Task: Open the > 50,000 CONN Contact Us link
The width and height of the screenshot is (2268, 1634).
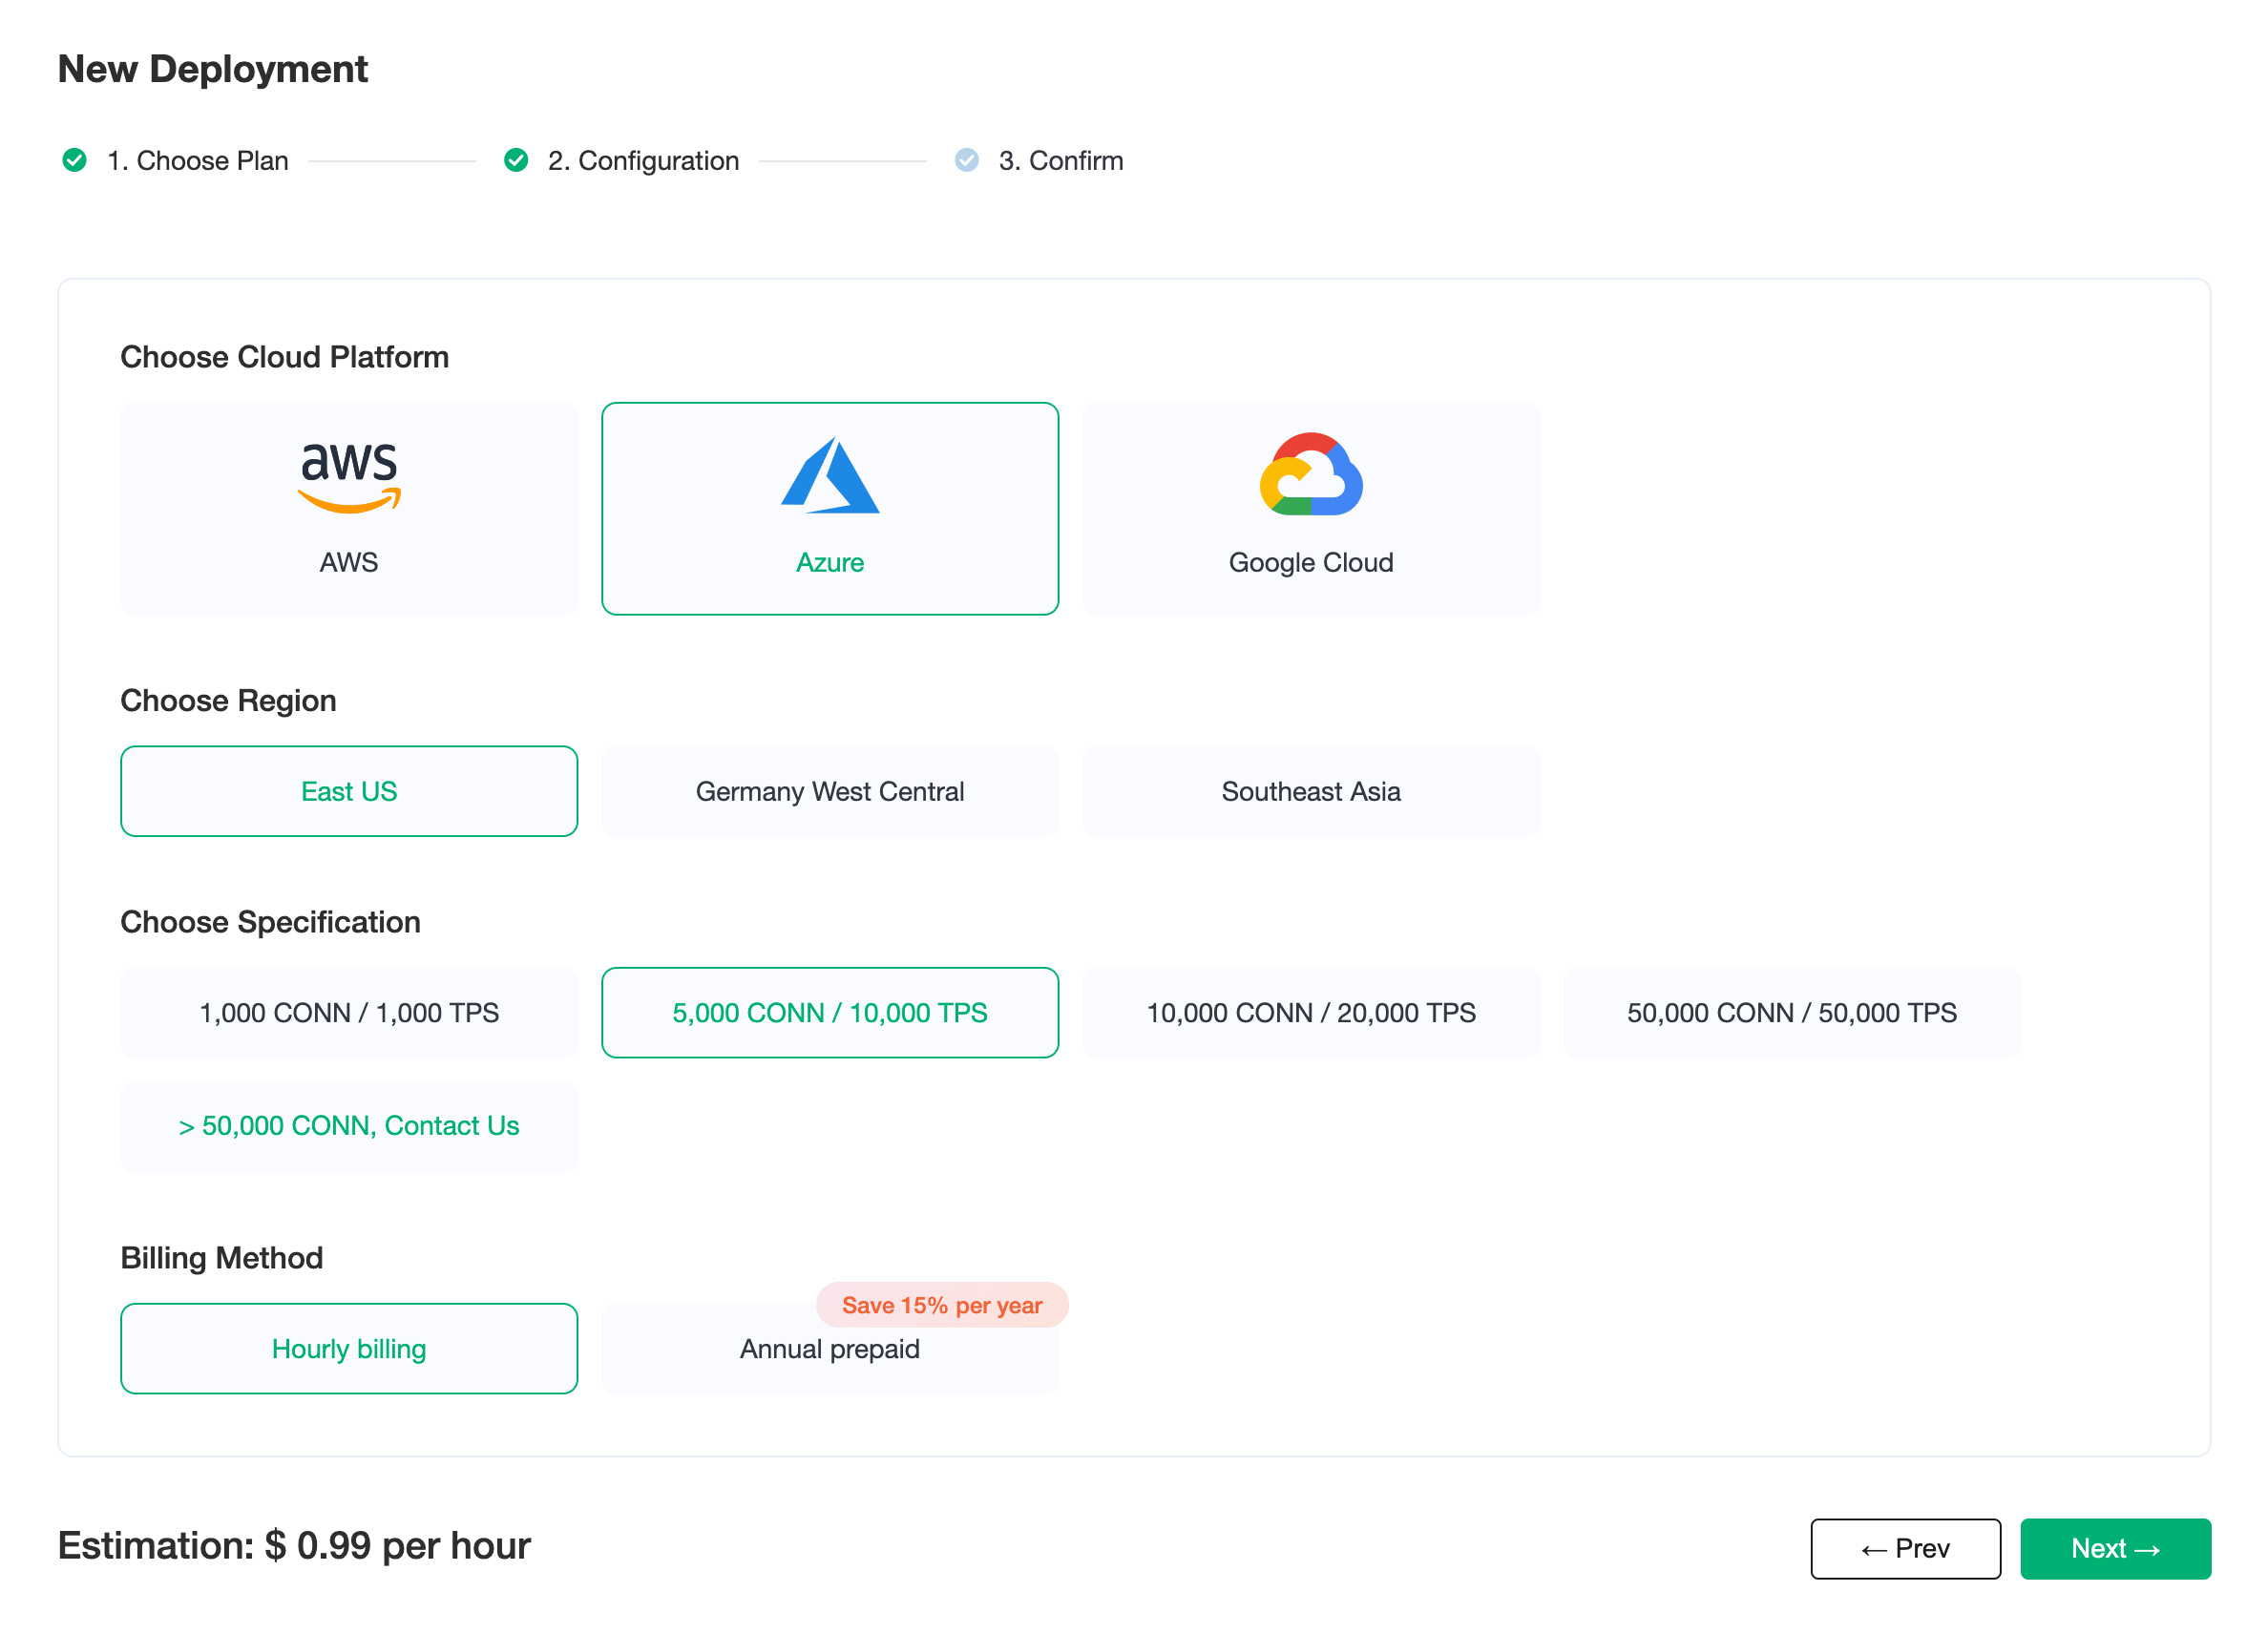Action: point(349,1125)
